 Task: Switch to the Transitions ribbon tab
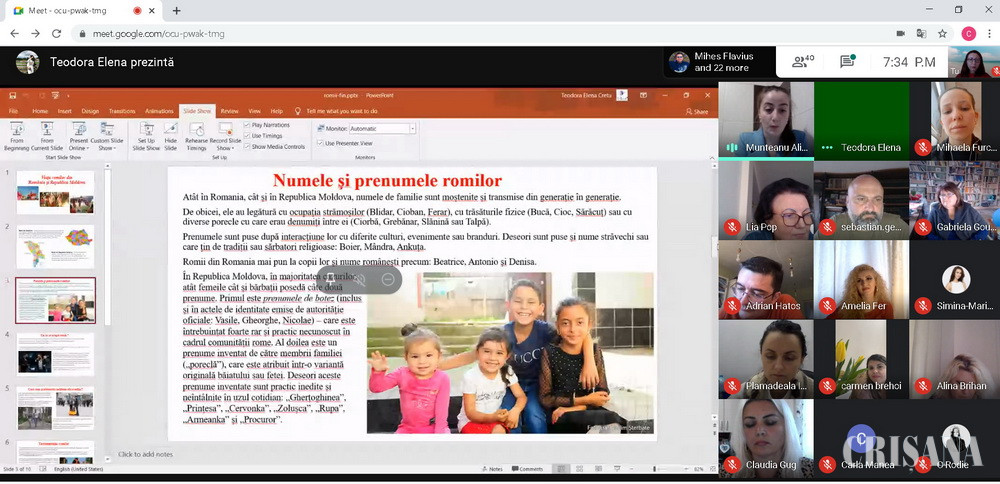point(122,111)
